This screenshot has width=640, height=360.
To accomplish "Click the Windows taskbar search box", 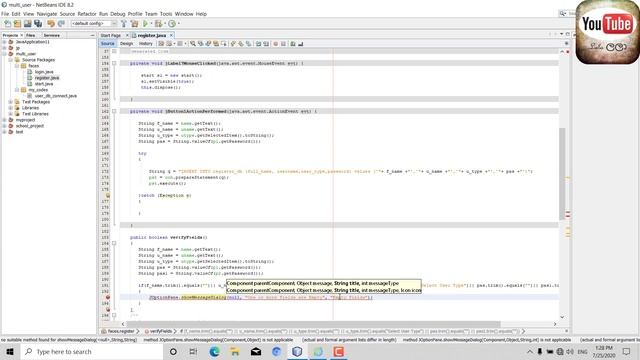I will click(x=92, y=351).
